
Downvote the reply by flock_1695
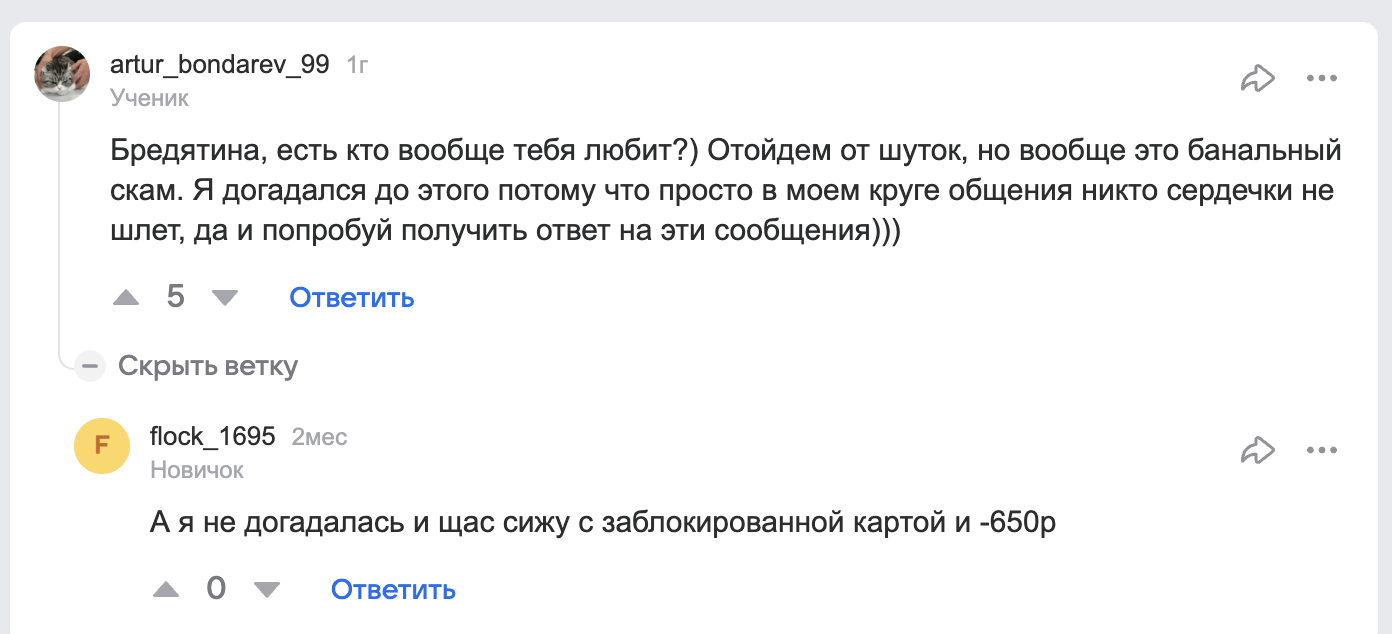point(267,590)
